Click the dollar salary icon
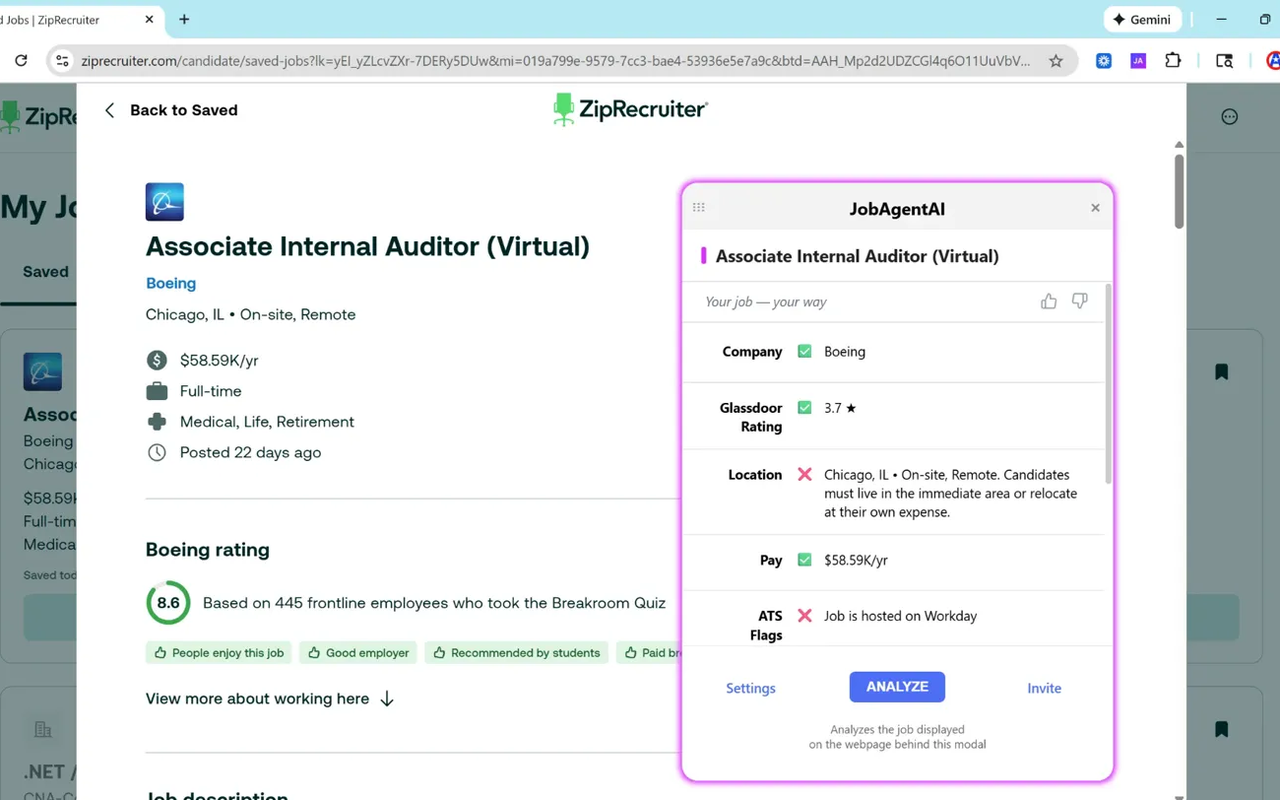The height and width of the screenshot is (800, 1280). pyautogui.click(x=157, y=360)
